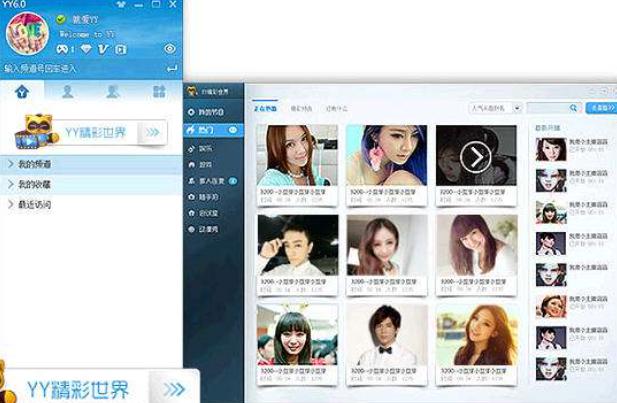Switch to the Y home tab
The image size is (617, 403).
click(x=22, y=92)
